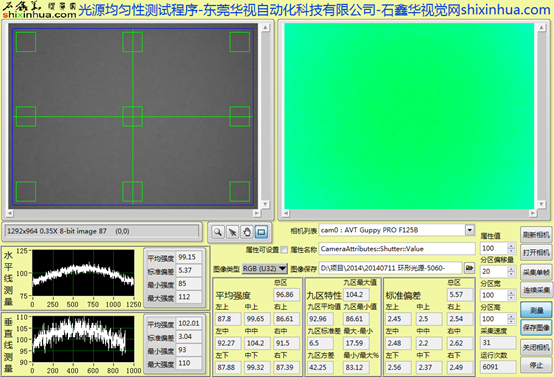Click the left image pane horizontal scrollbar
The width and height of the screenshot is (554, 377).
pyautogui.click(x=133, y=213)
